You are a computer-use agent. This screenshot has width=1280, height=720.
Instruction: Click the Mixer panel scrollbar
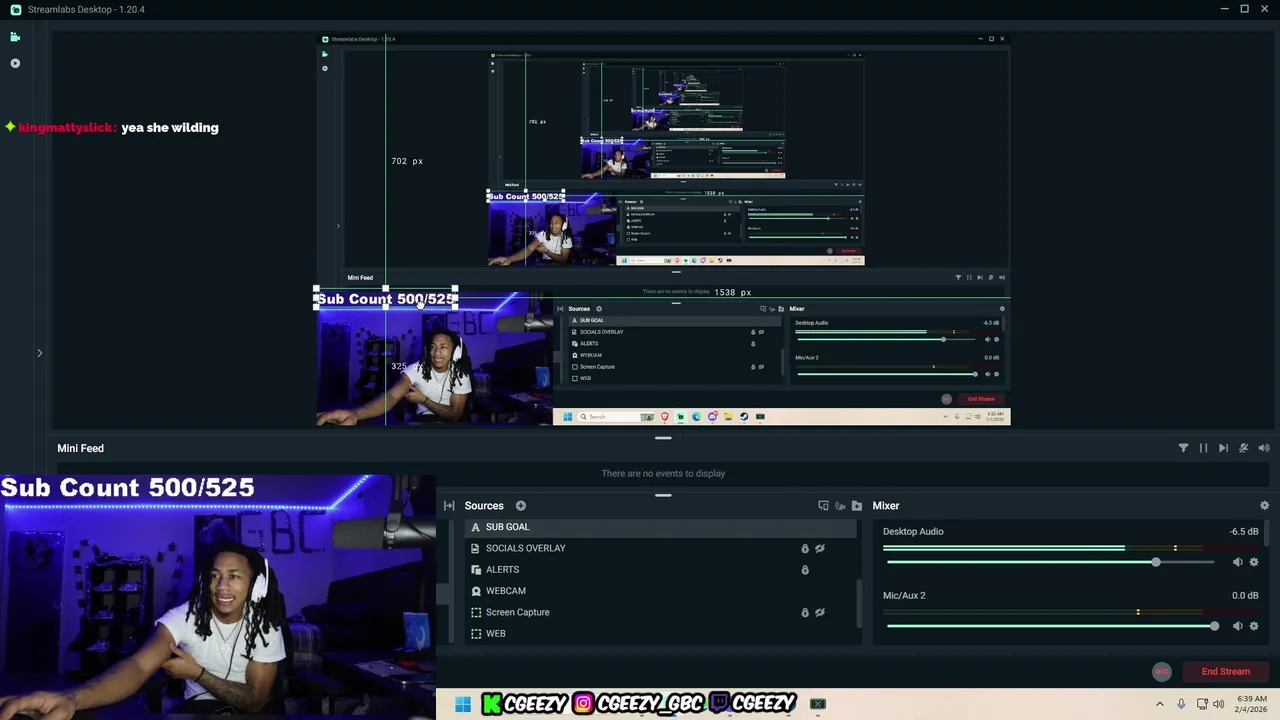[1267, 533]
